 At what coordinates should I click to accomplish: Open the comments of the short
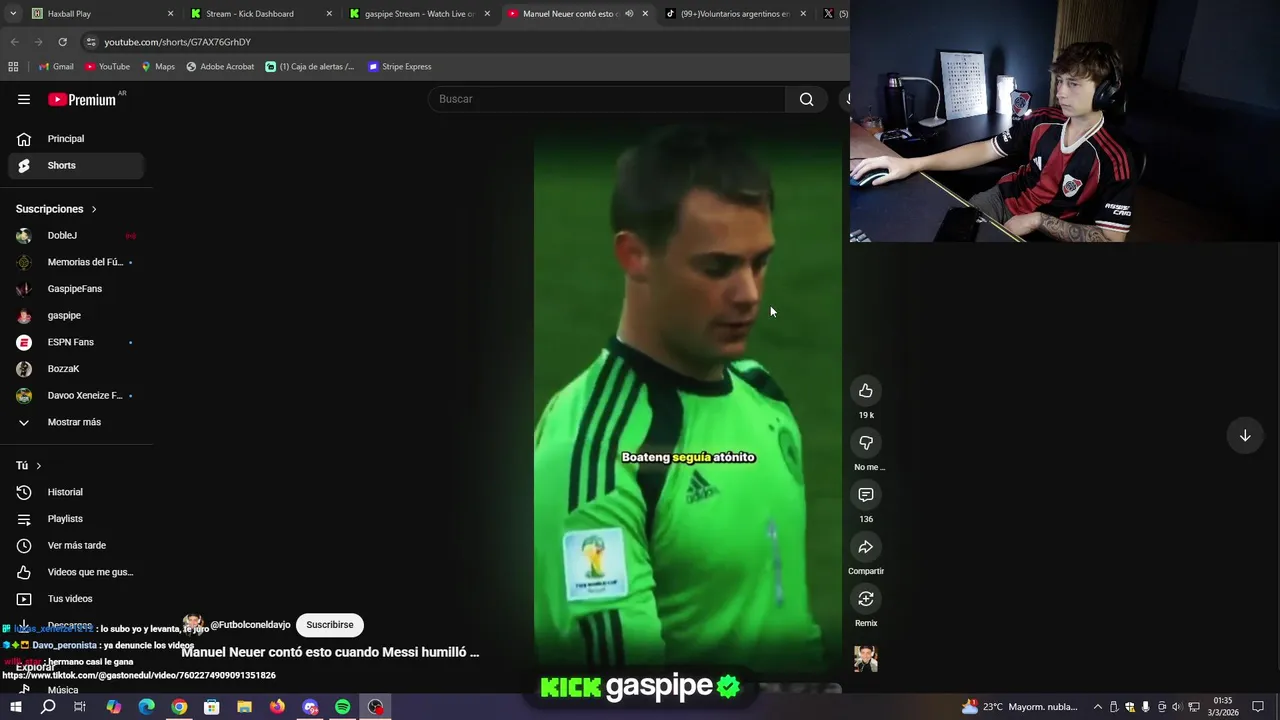pos(866,495)
